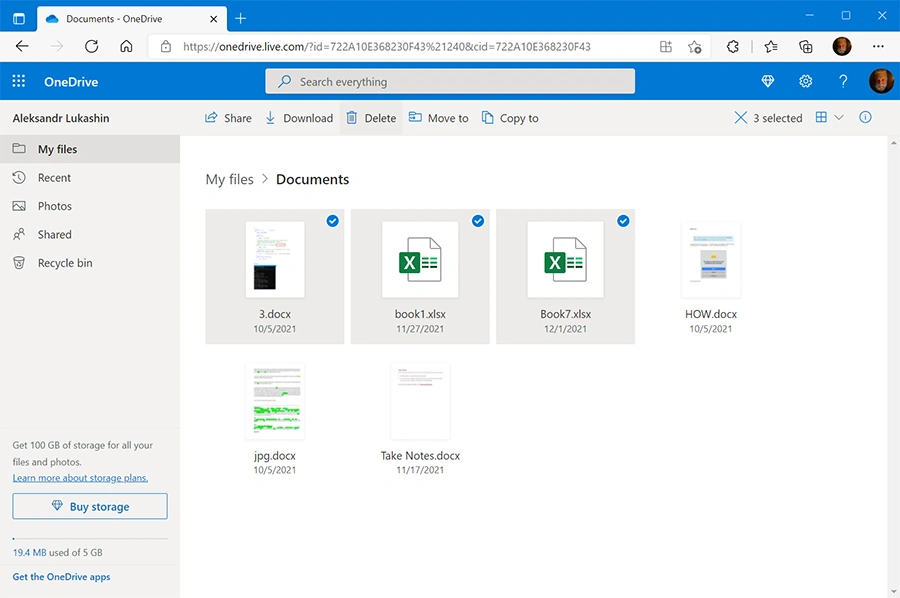Viewport: 900px width, 598px height.
Task: Open browser Settings and more menu
Action: [x=878, y=46]
